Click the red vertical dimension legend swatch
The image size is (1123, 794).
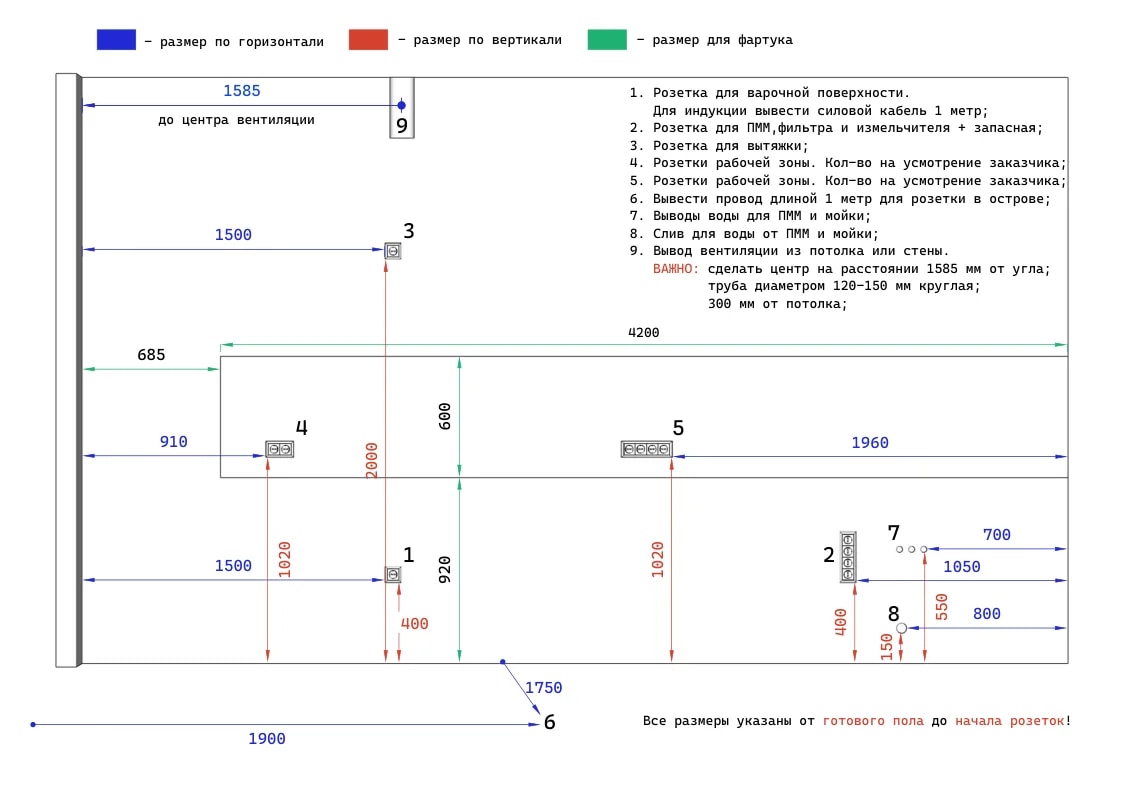click(368, 39)
